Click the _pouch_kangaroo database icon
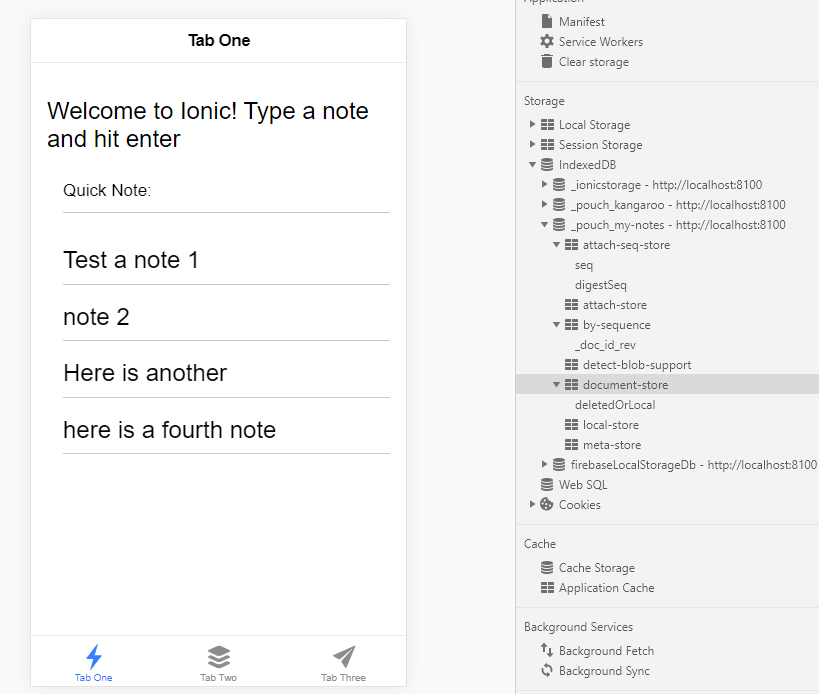 [x=559, y=205]
